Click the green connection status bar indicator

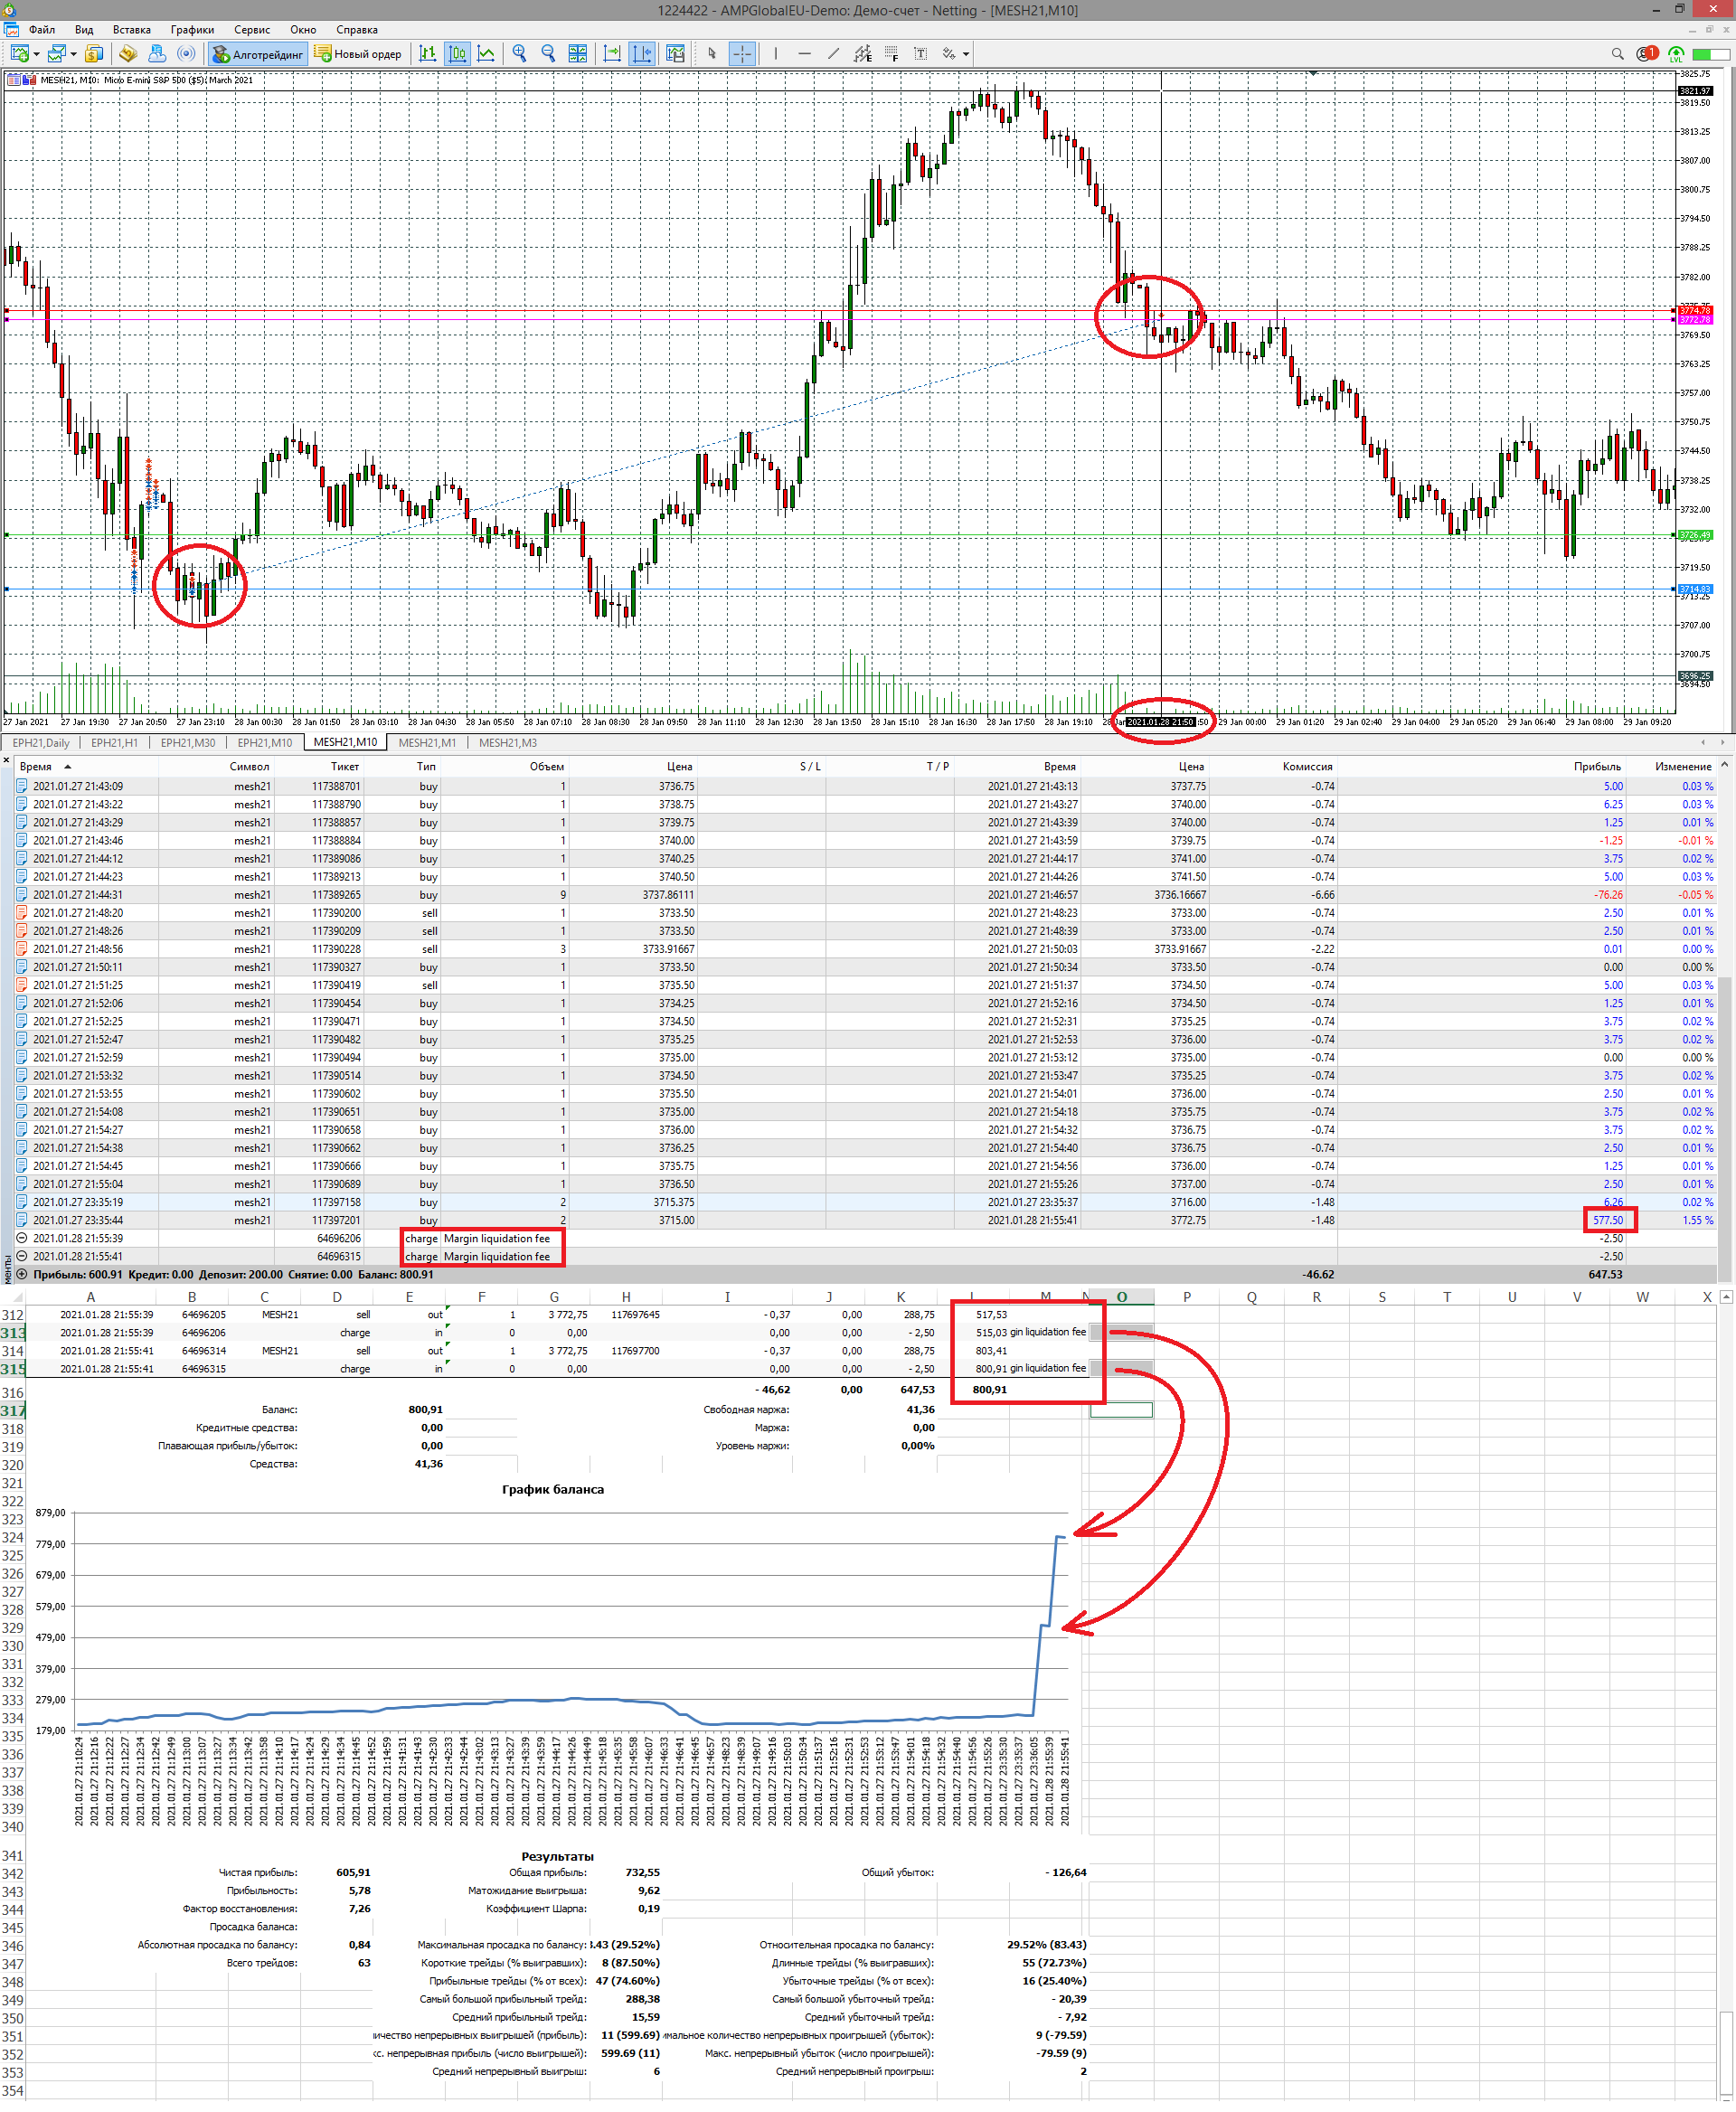click(x=1710, y=54)
